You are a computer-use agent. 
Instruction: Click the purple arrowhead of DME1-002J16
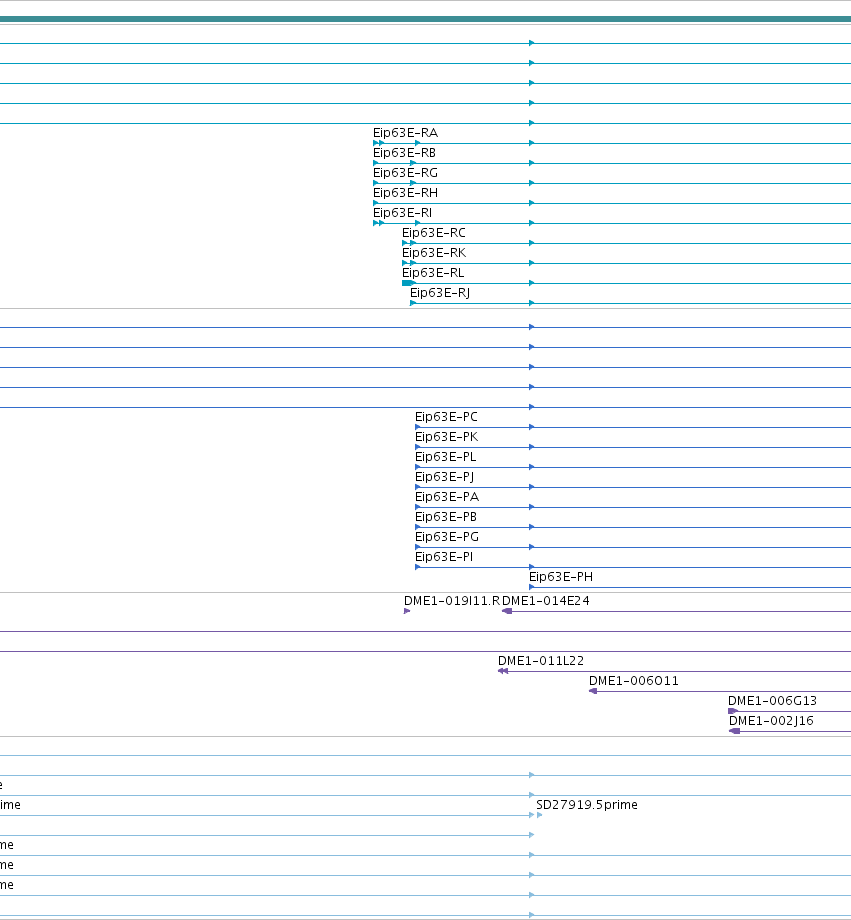pos(734,731)
